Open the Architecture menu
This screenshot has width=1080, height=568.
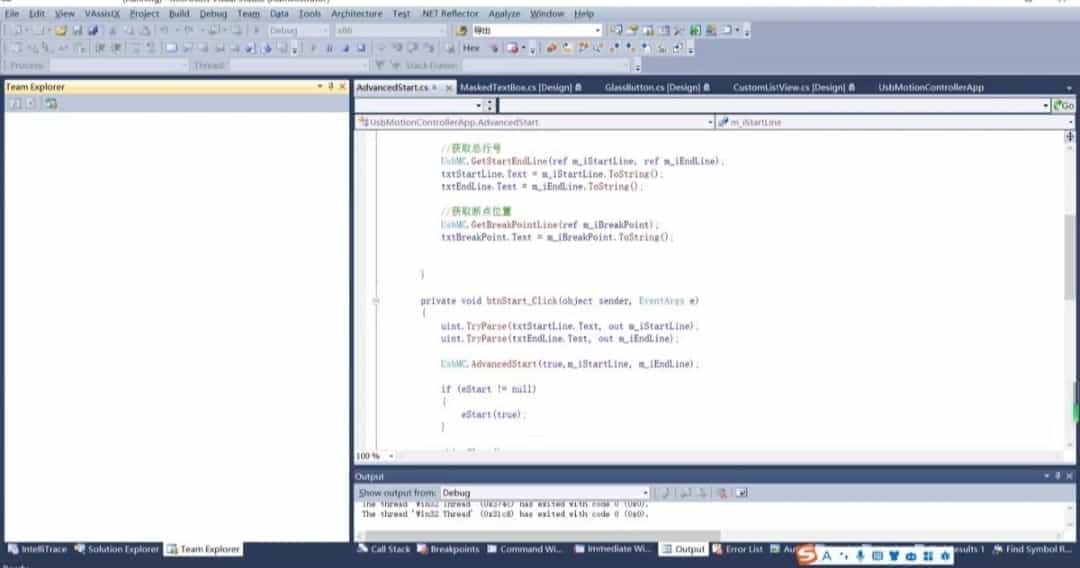point(356,14)
